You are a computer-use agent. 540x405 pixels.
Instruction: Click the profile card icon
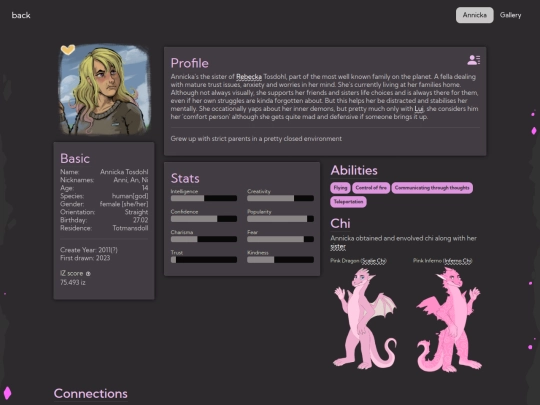pyautogui.click(x=474, y=60)
